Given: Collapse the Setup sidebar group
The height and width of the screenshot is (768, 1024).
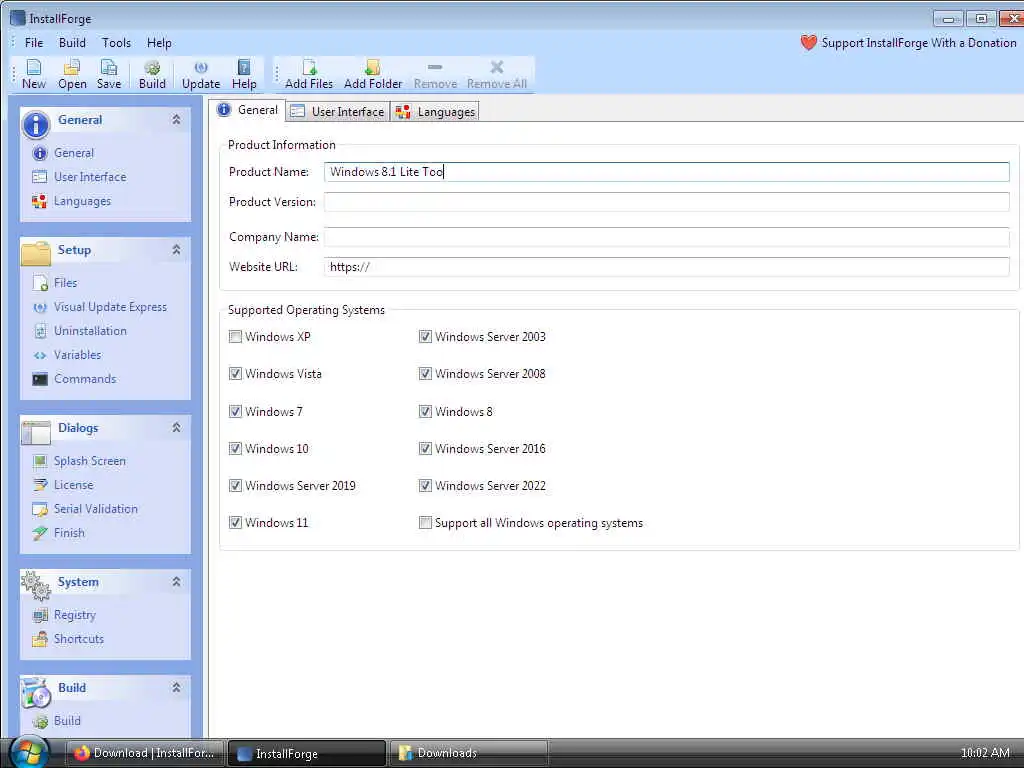Looking at the screenshot, I should (x=176, y=249).
